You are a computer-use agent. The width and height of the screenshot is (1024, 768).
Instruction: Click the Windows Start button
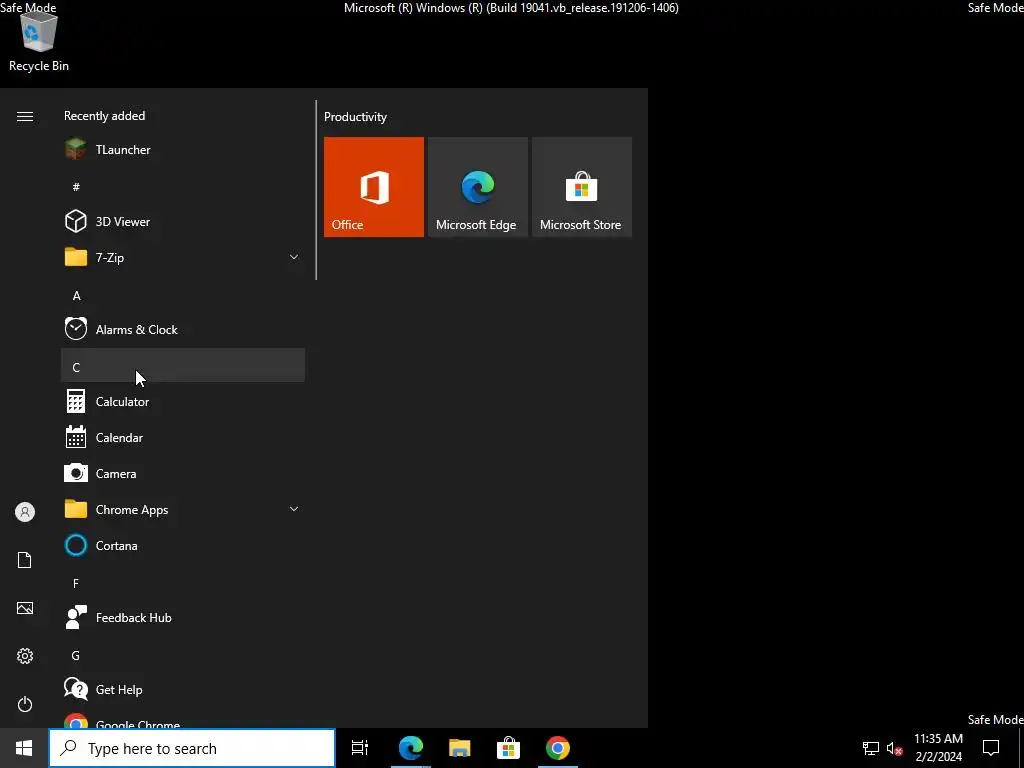coord(24,748)
